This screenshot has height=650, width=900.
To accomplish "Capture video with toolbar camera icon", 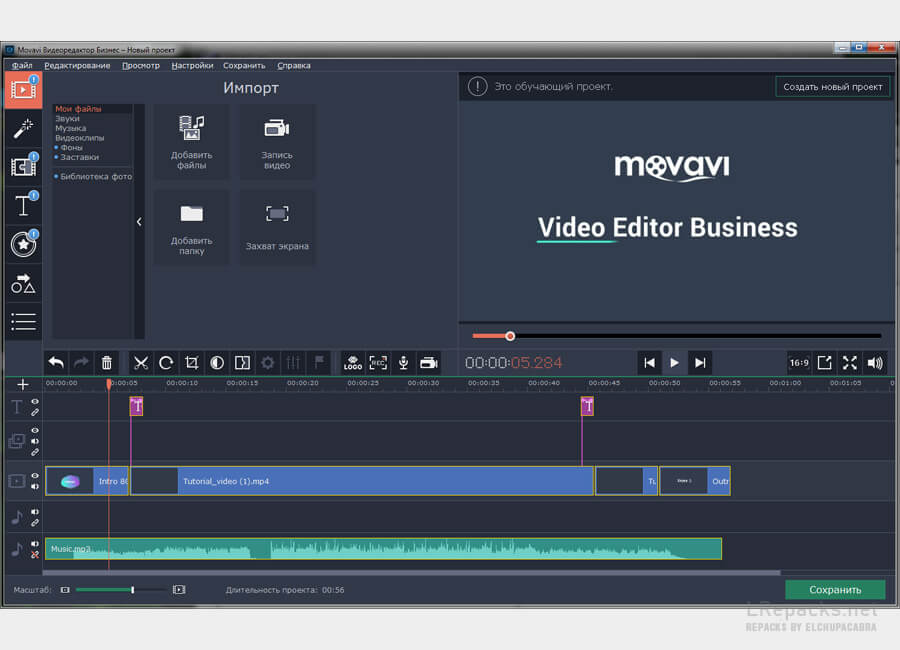I will click(x=429, y=362).
